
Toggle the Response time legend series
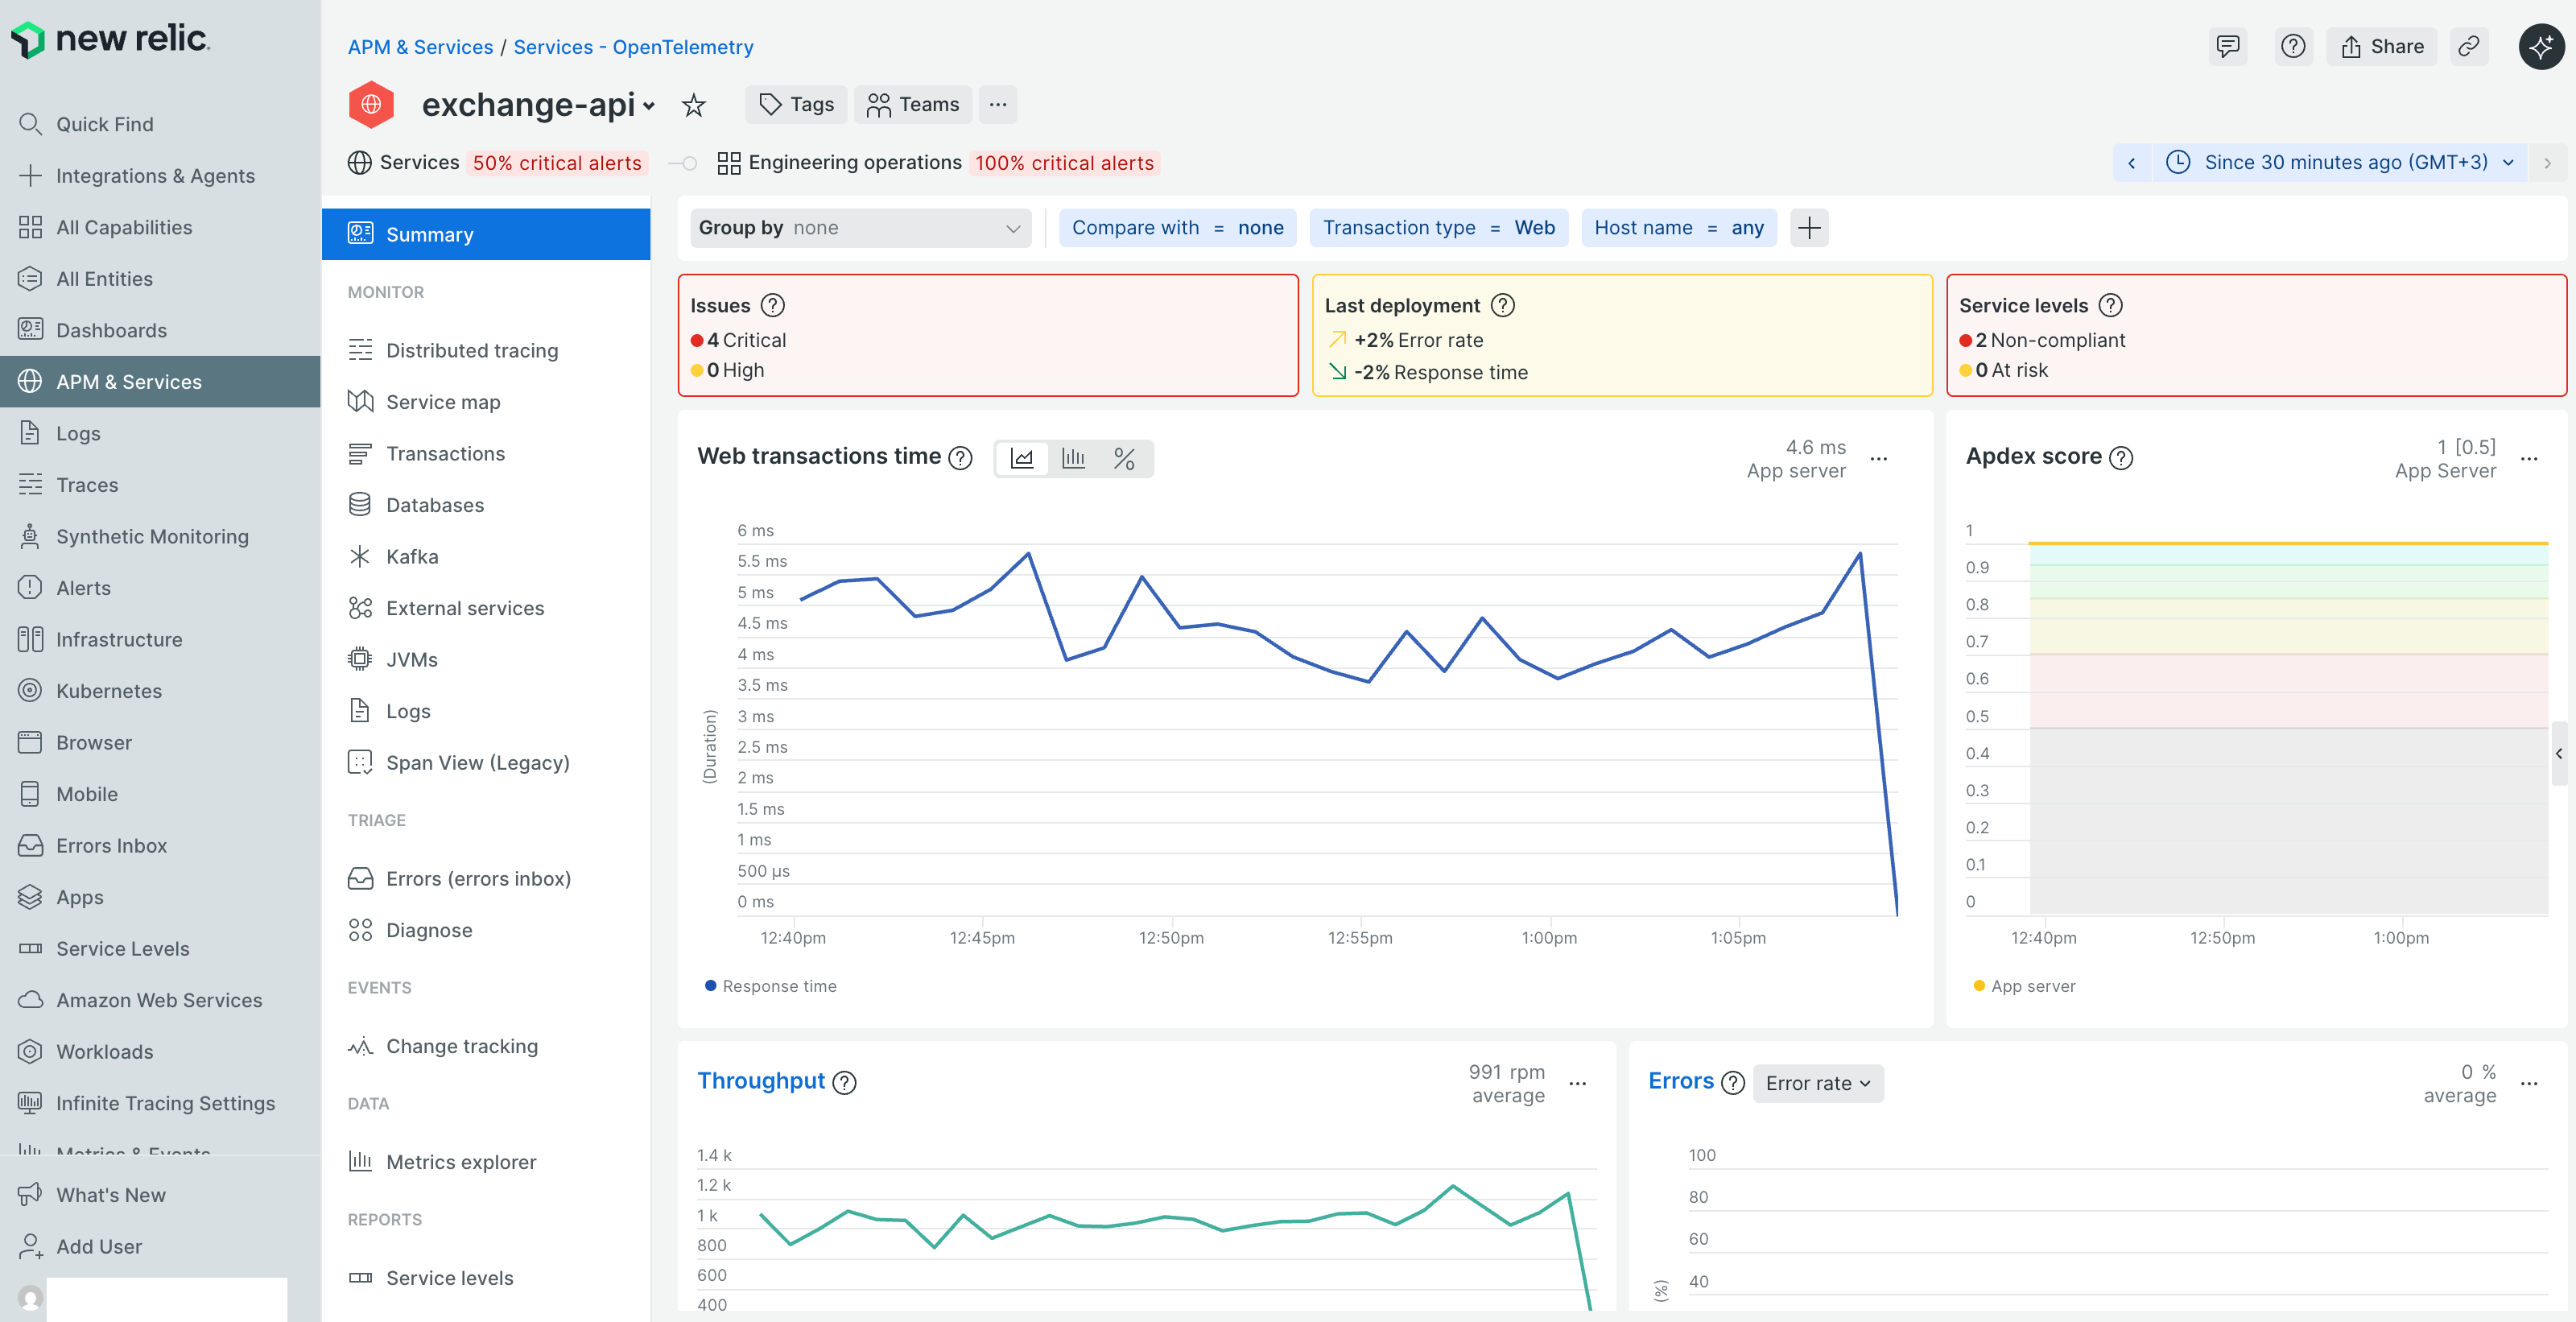[771, 986]
